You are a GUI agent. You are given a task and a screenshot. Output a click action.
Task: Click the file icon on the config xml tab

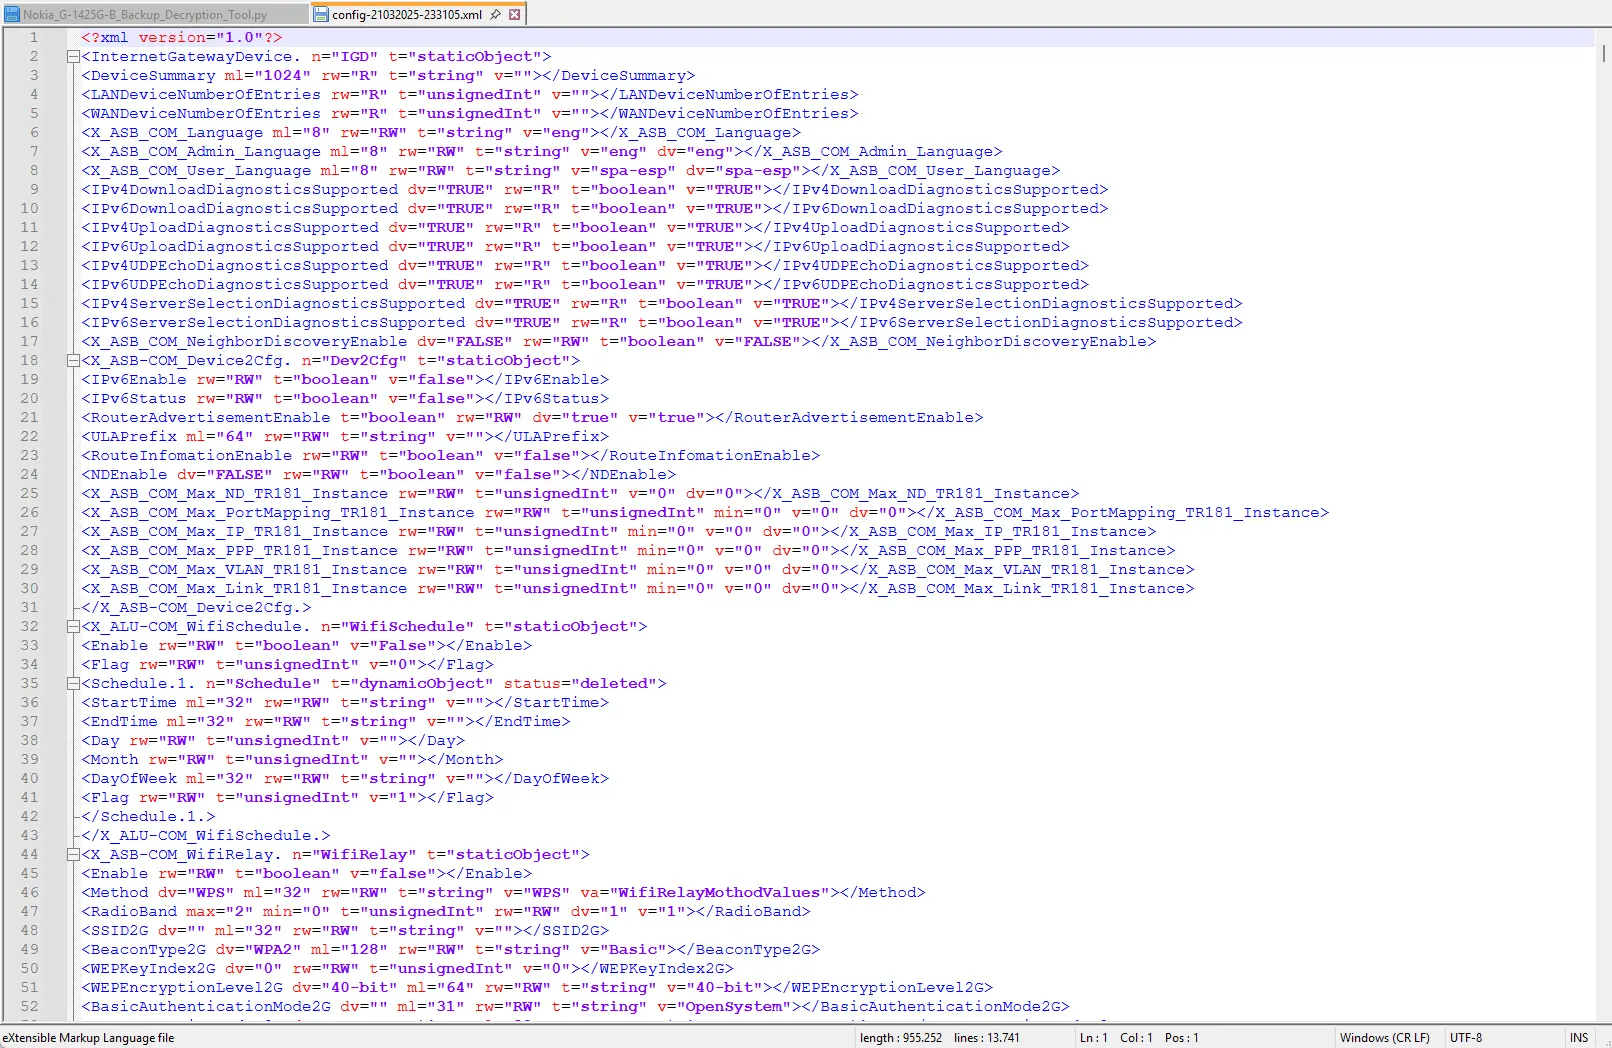click(x=321, y=15)
